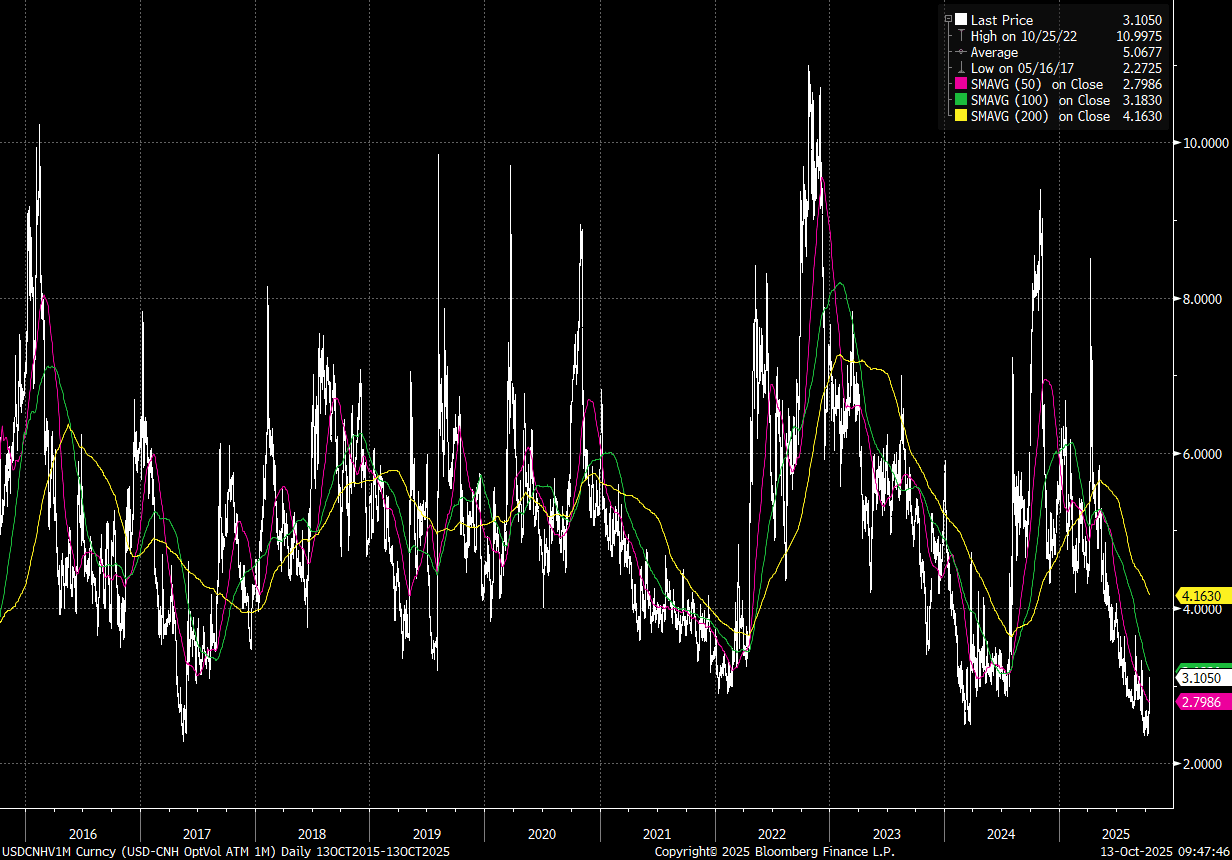Click the Average marker icon in legend
The image size is (1232, 860).
961,52
